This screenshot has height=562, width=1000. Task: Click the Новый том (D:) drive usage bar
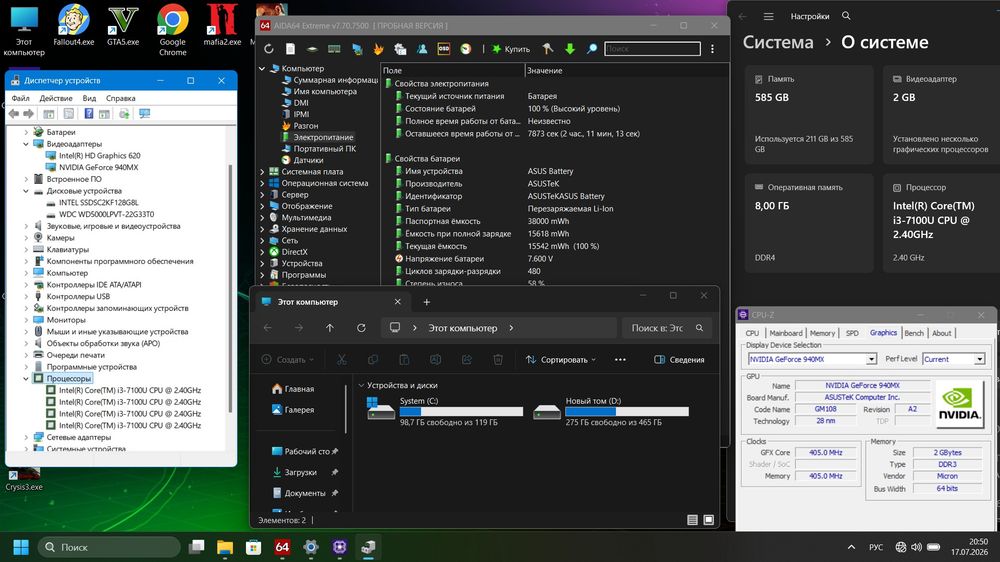[627, 411]
